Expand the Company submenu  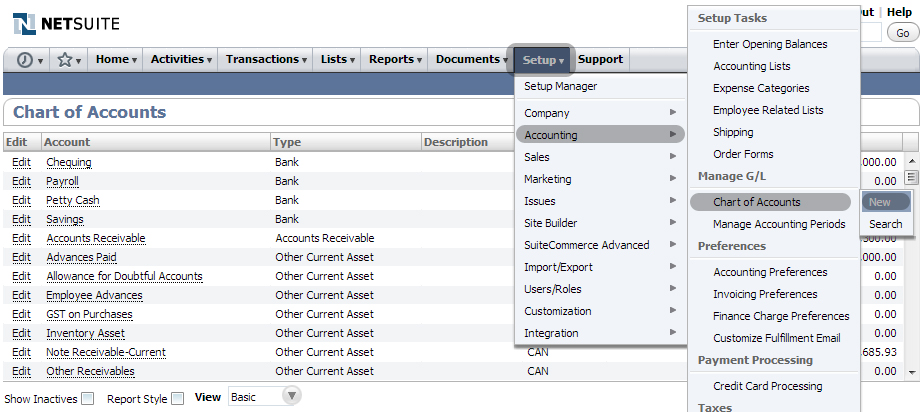[x=600, y=113]
